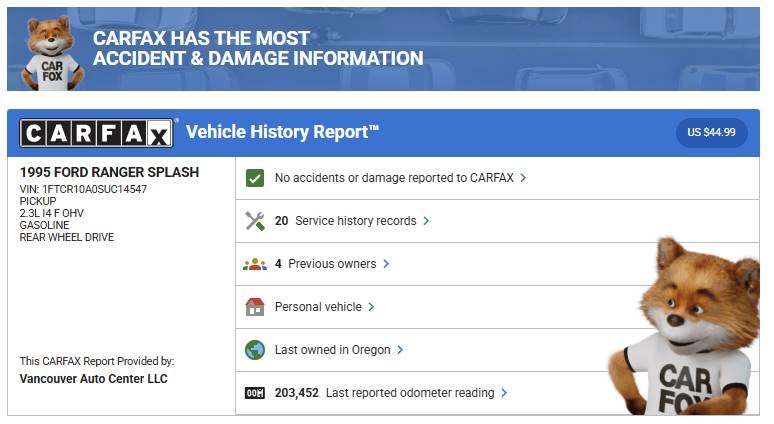Expand chevron beside Last owned in Oregon
Screen dimensions: 774x424
[x=400, y=350]
